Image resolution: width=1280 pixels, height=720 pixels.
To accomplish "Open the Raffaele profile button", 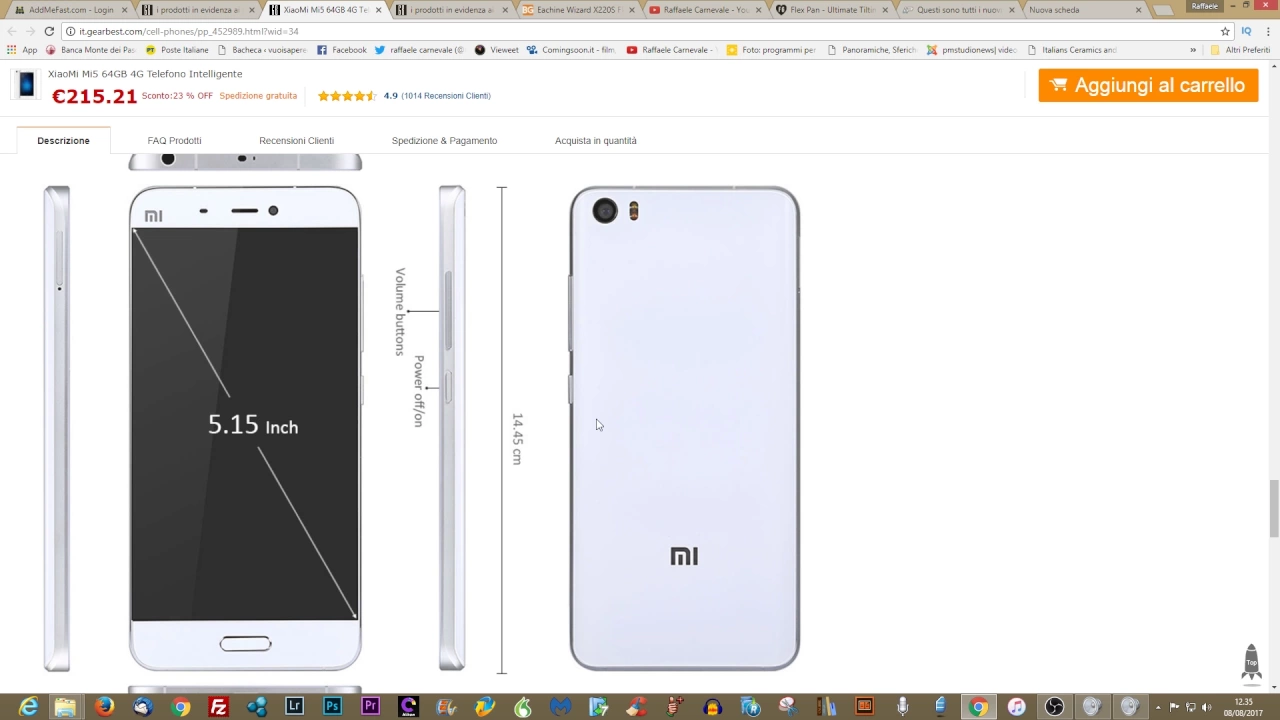I will coord(1204,6).
